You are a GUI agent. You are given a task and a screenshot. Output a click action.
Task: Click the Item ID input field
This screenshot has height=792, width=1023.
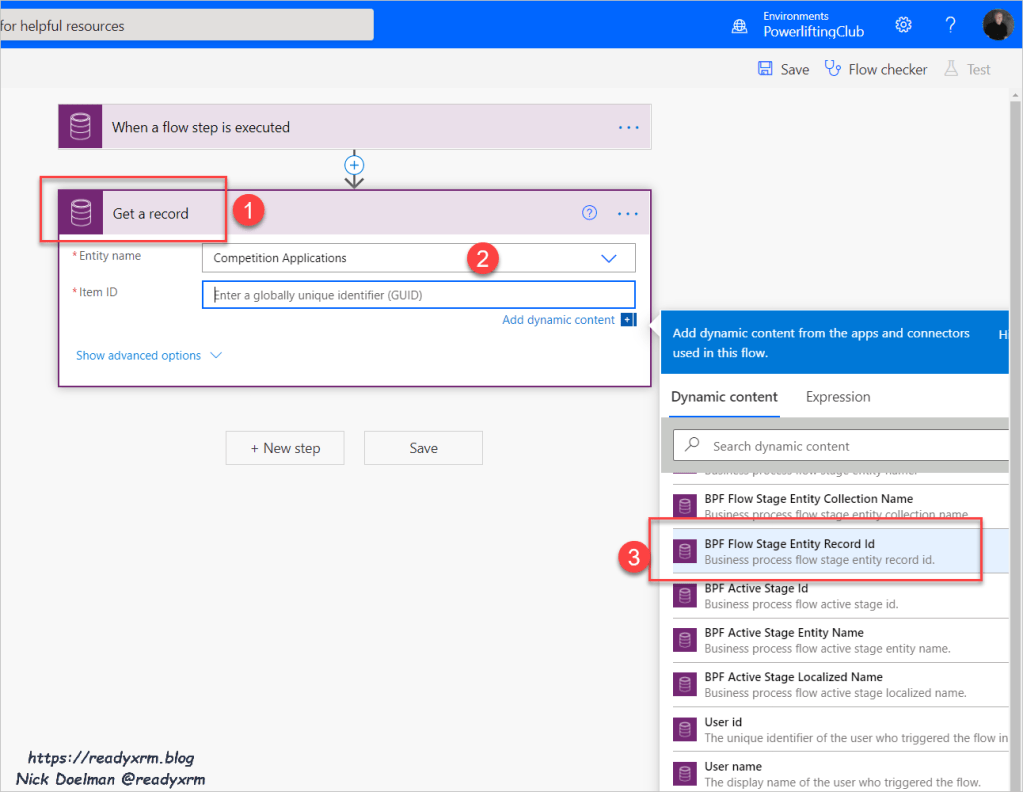click(x=418, y=295)
